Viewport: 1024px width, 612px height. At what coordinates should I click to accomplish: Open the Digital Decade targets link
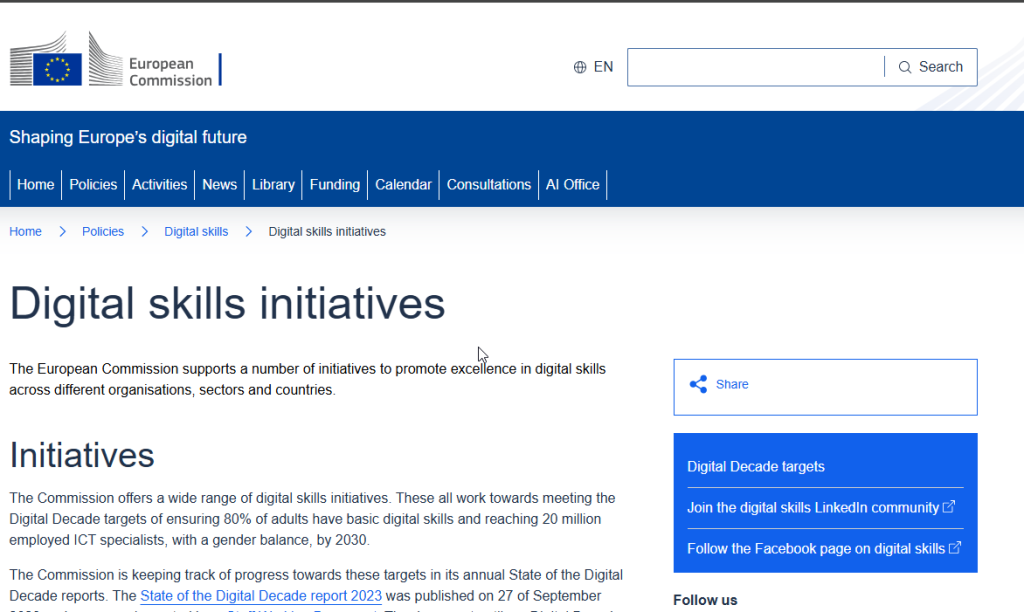[x=755, y=467]
